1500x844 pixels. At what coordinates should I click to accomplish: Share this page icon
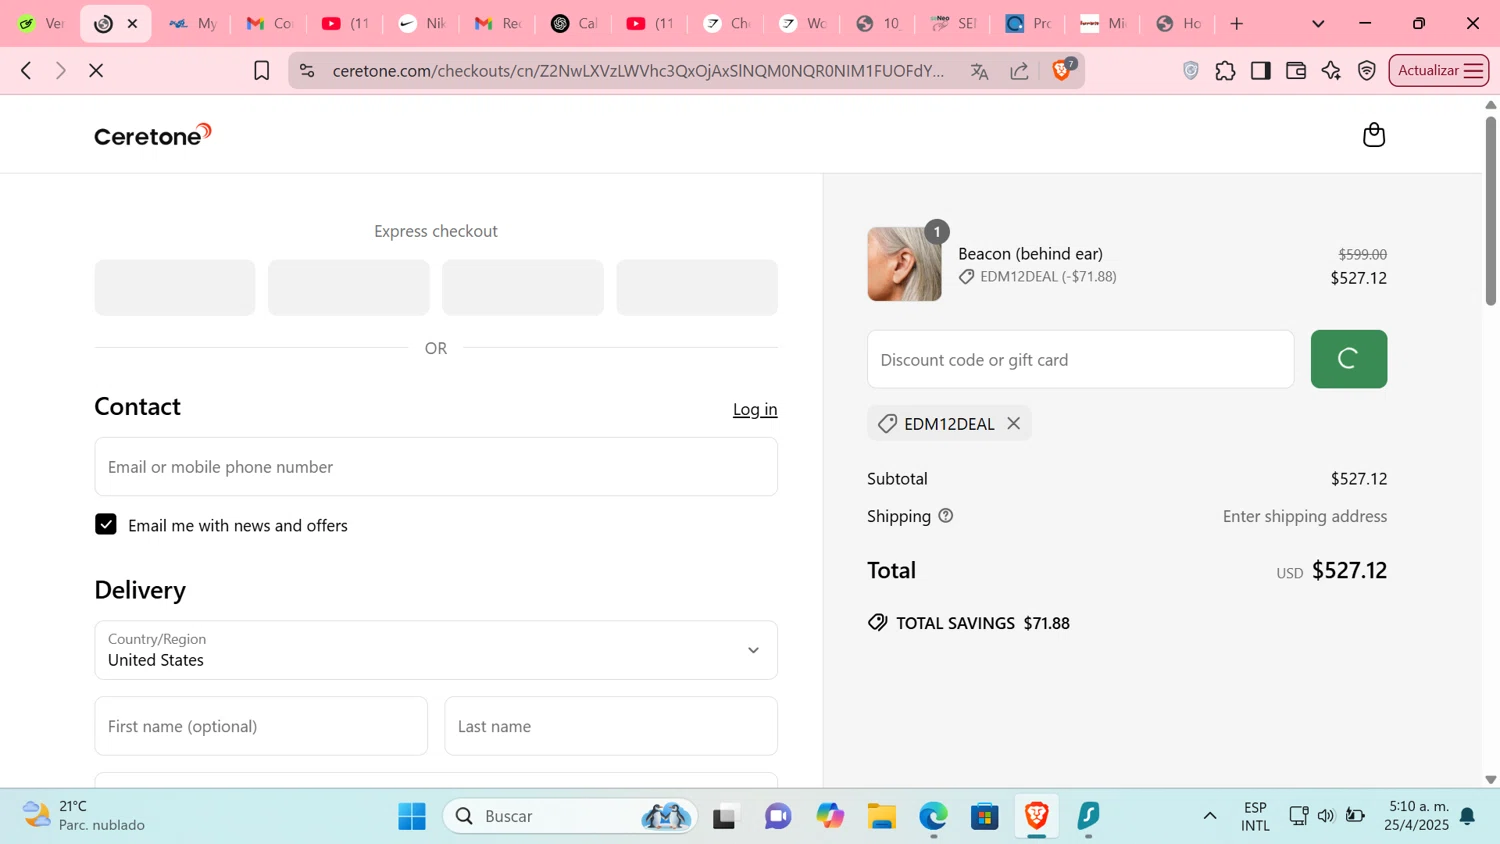tap(1019, 70)
